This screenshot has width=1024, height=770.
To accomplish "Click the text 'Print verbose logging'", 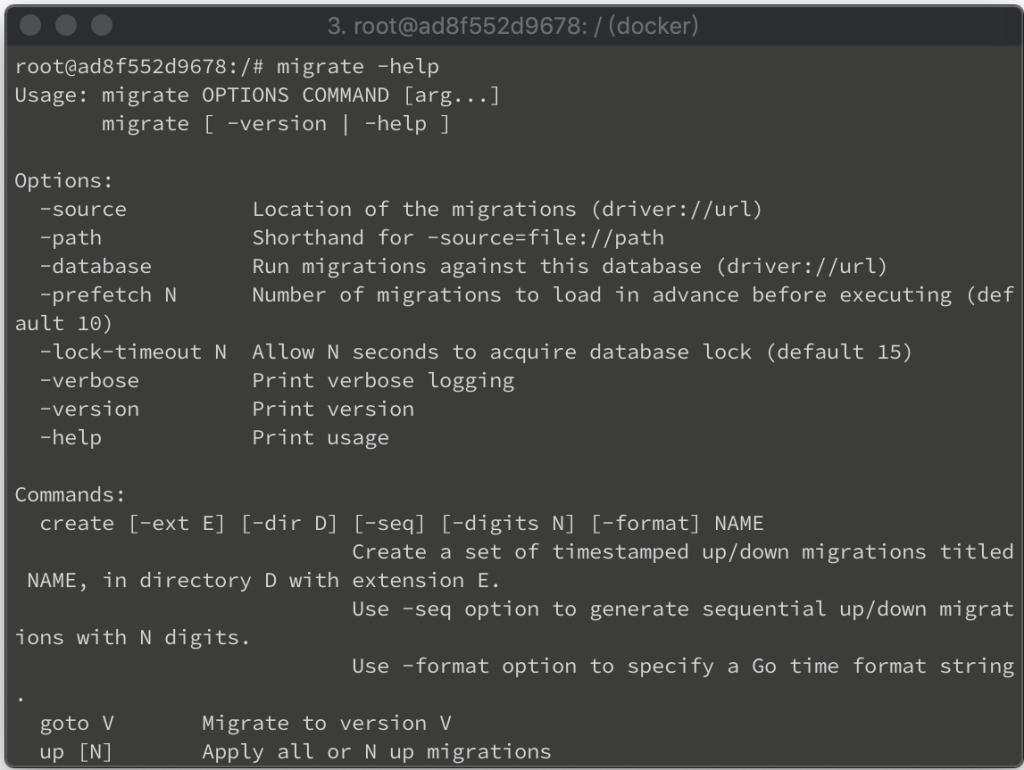I will pyautogui.click(x=383, y=381).
